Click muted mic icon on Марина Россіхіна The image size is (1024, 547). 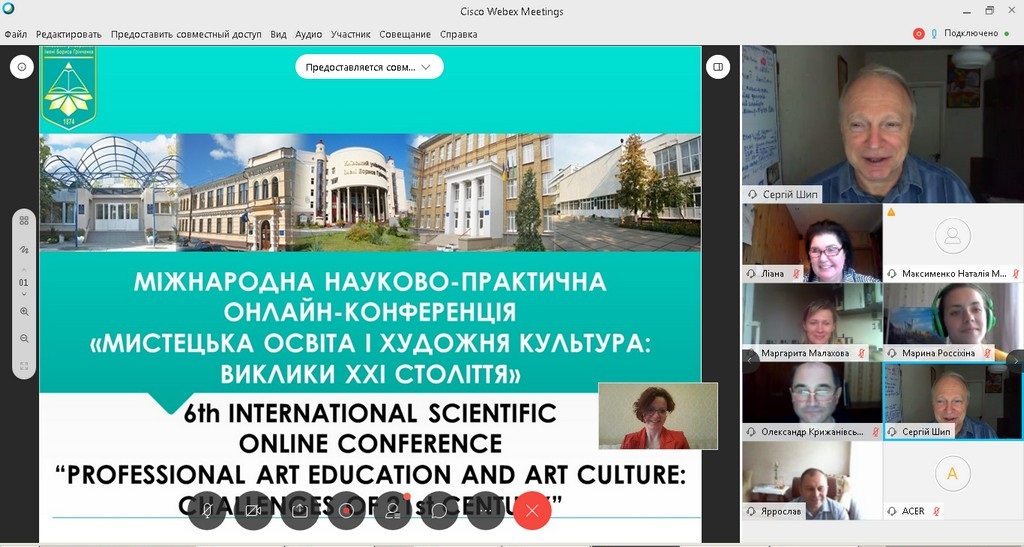(x=987, y=353)
